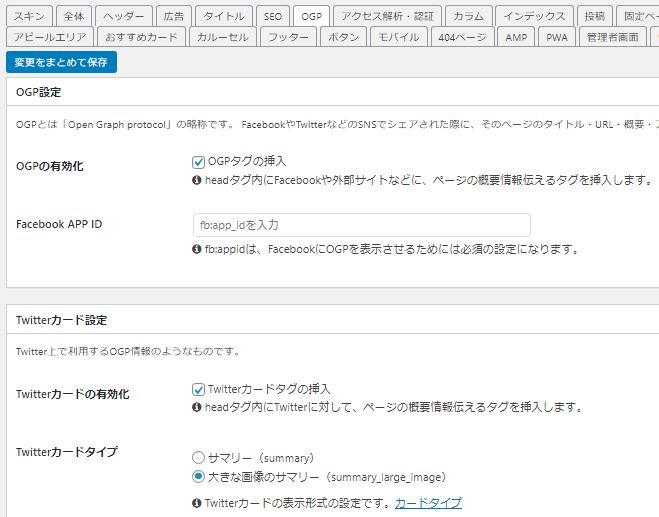Click the Twitterカードの有効化 label
659x517 pixels.
(x=73, y=394)
